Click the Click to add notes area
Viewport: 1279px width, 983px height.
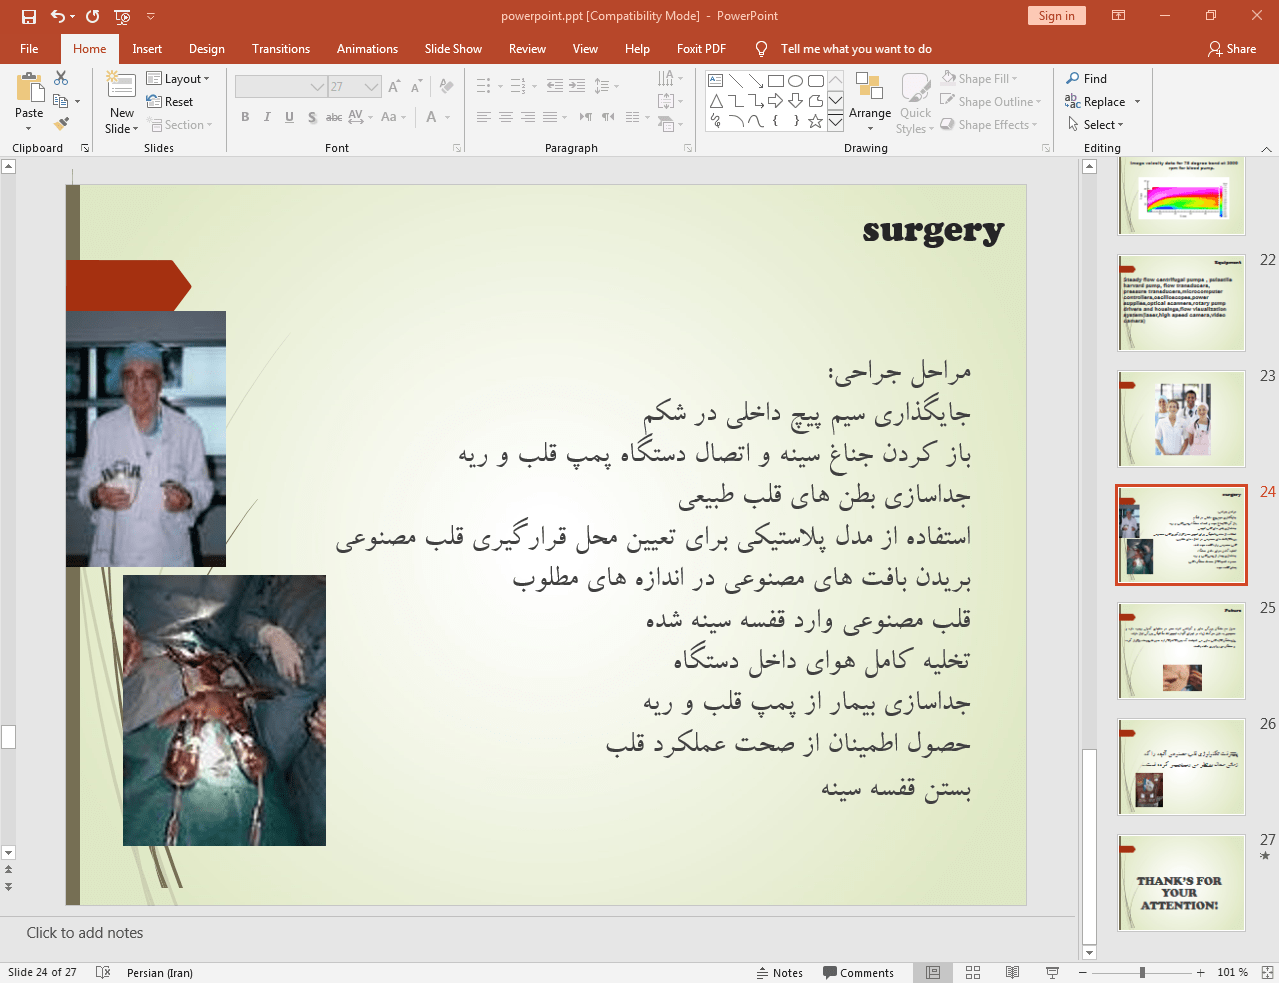pos(85,933)
